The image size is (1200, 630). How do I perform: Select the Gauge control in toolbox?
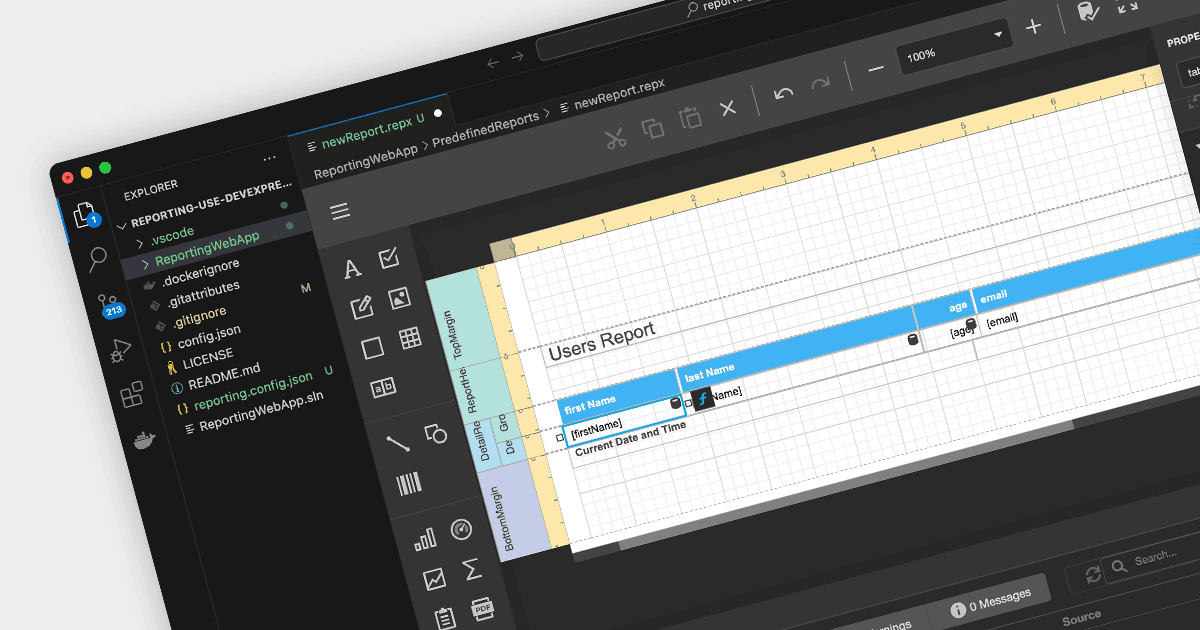point(461,529)
